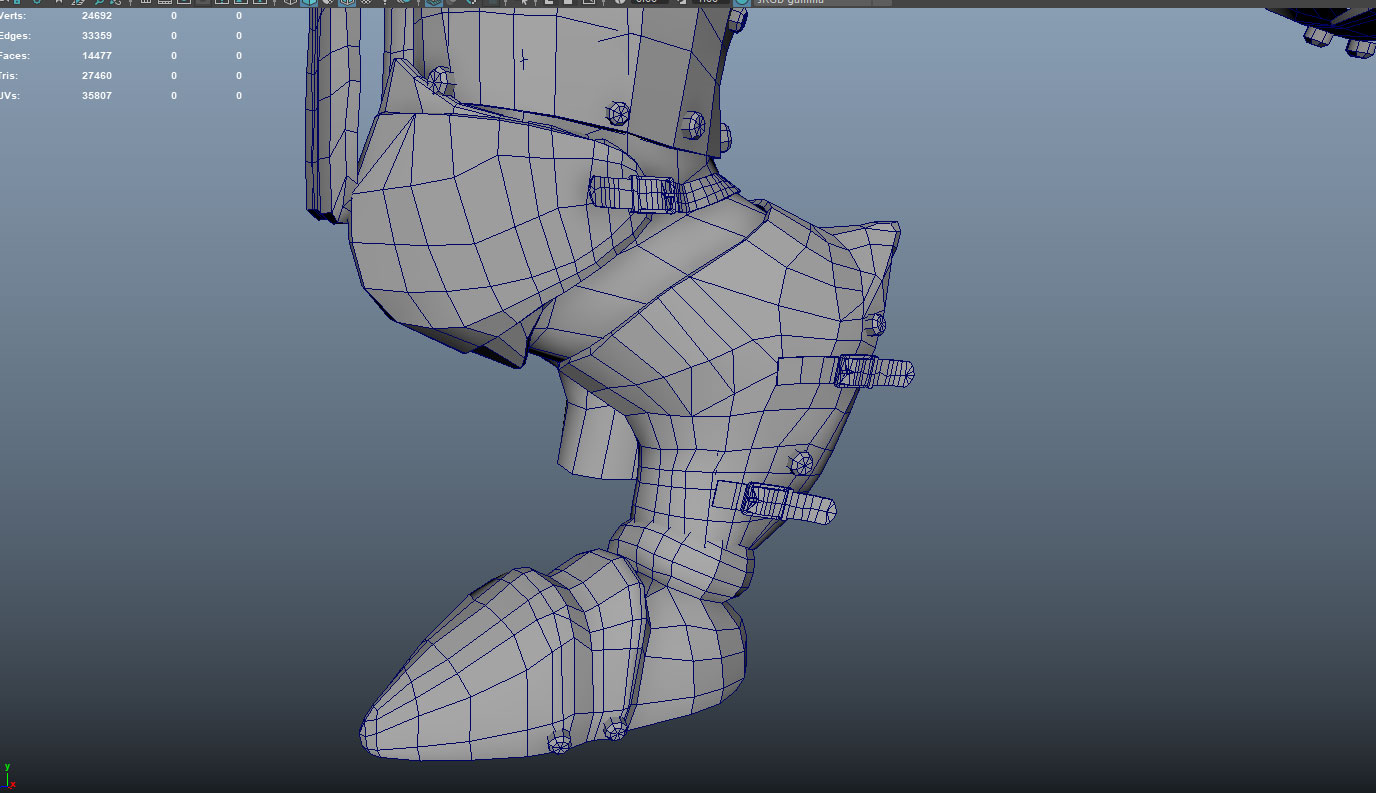This screenshot has width=1376, height=793.
Task: Click the XY axis indicator in the viewport corner
Action: pyautogui.click(x=8, y=778)
